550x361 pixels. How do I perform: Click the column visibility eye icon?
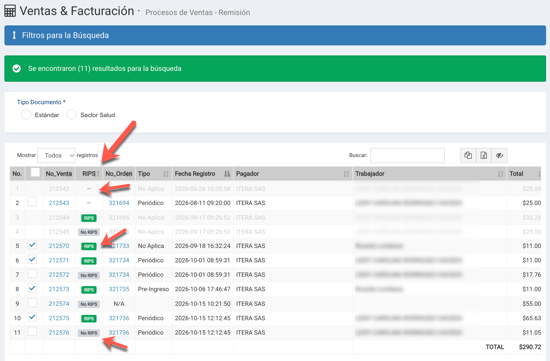point(499,155)
